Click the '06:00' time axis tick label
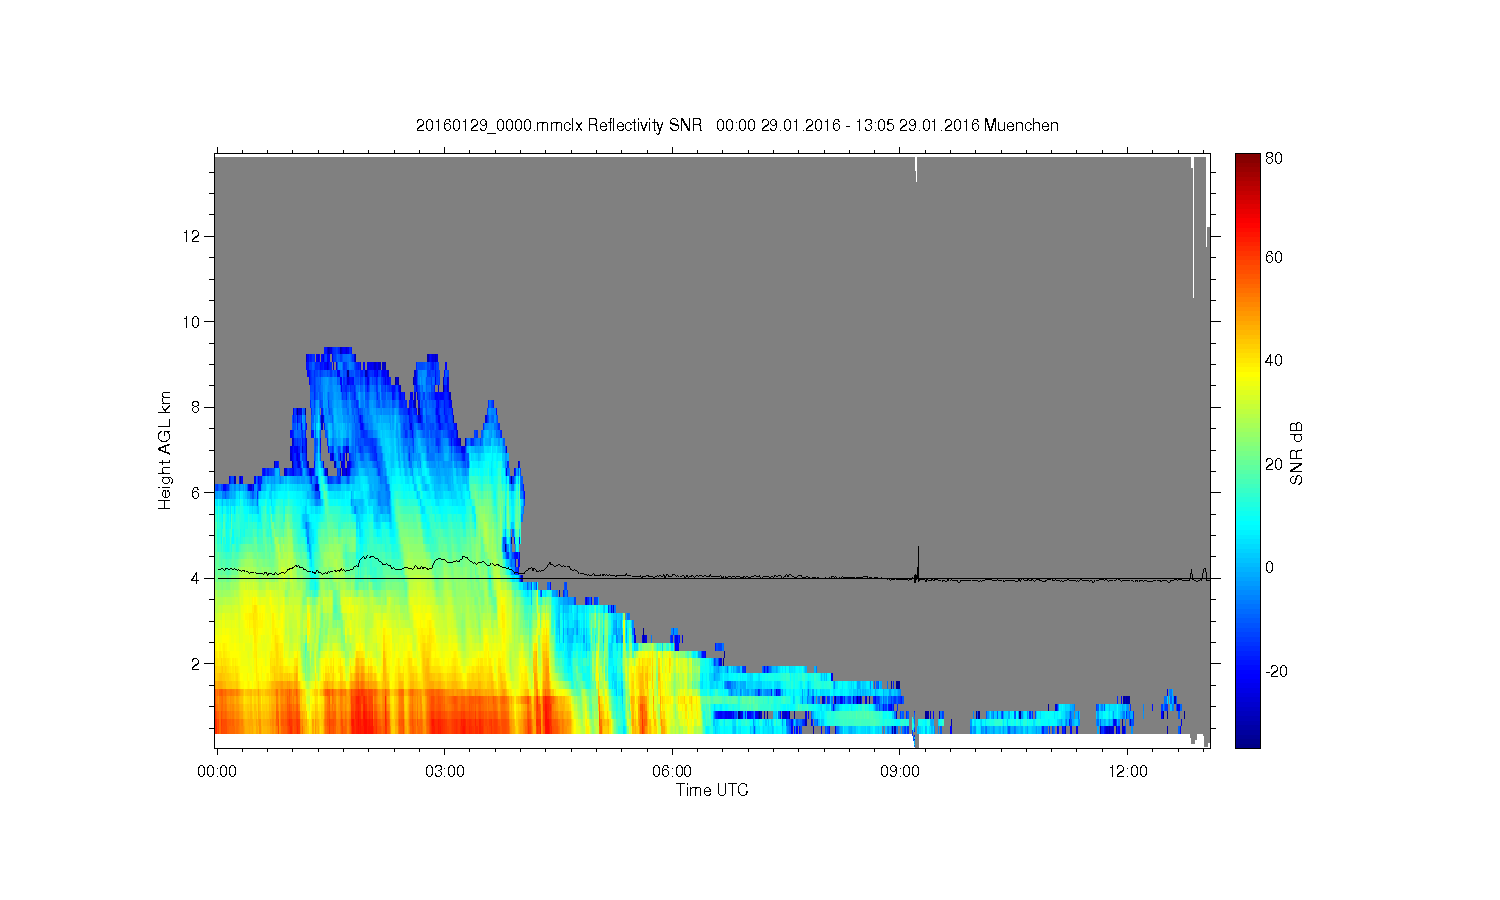1500x900 pixels. (672, 771)
